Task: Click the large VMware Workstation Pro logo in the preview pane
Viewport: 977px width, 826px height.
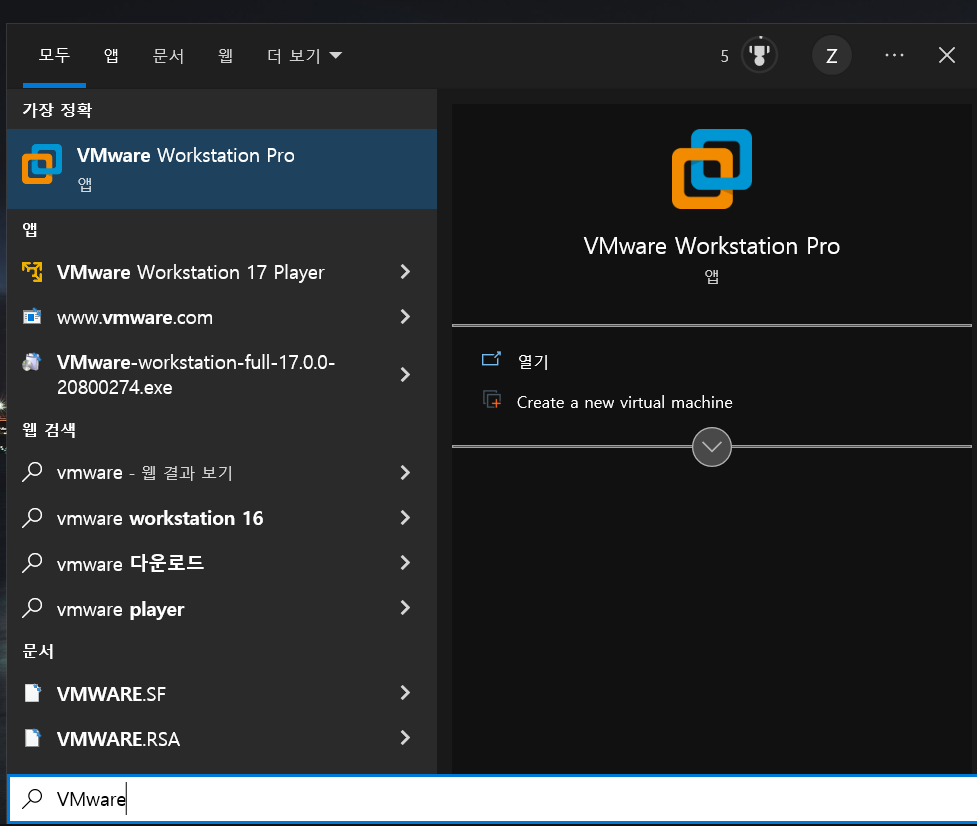Action: [712, 169]
